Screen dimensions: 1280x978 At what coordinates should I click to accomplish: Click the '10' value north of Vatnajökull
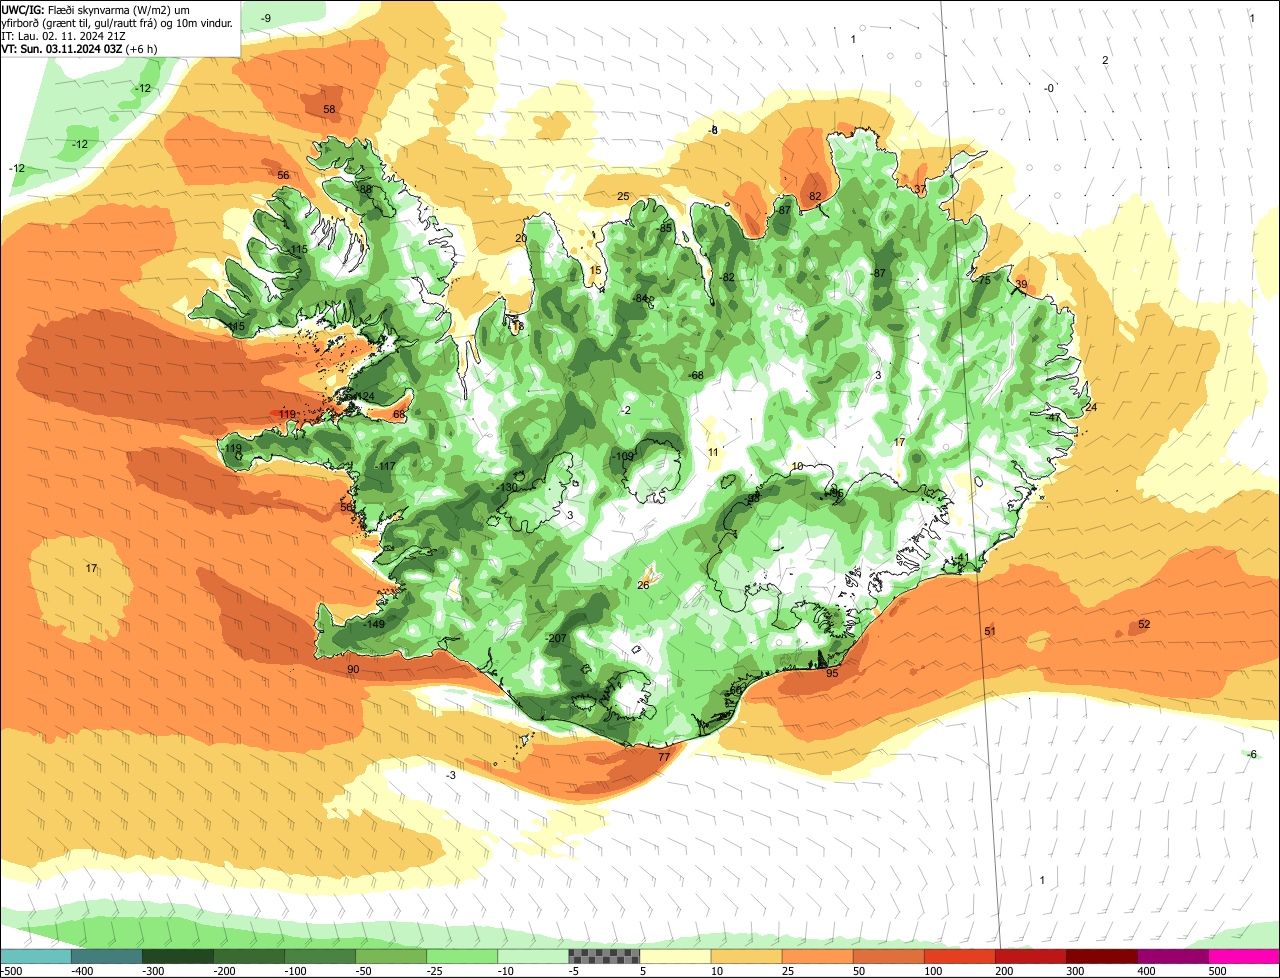(x=797, y=466)
